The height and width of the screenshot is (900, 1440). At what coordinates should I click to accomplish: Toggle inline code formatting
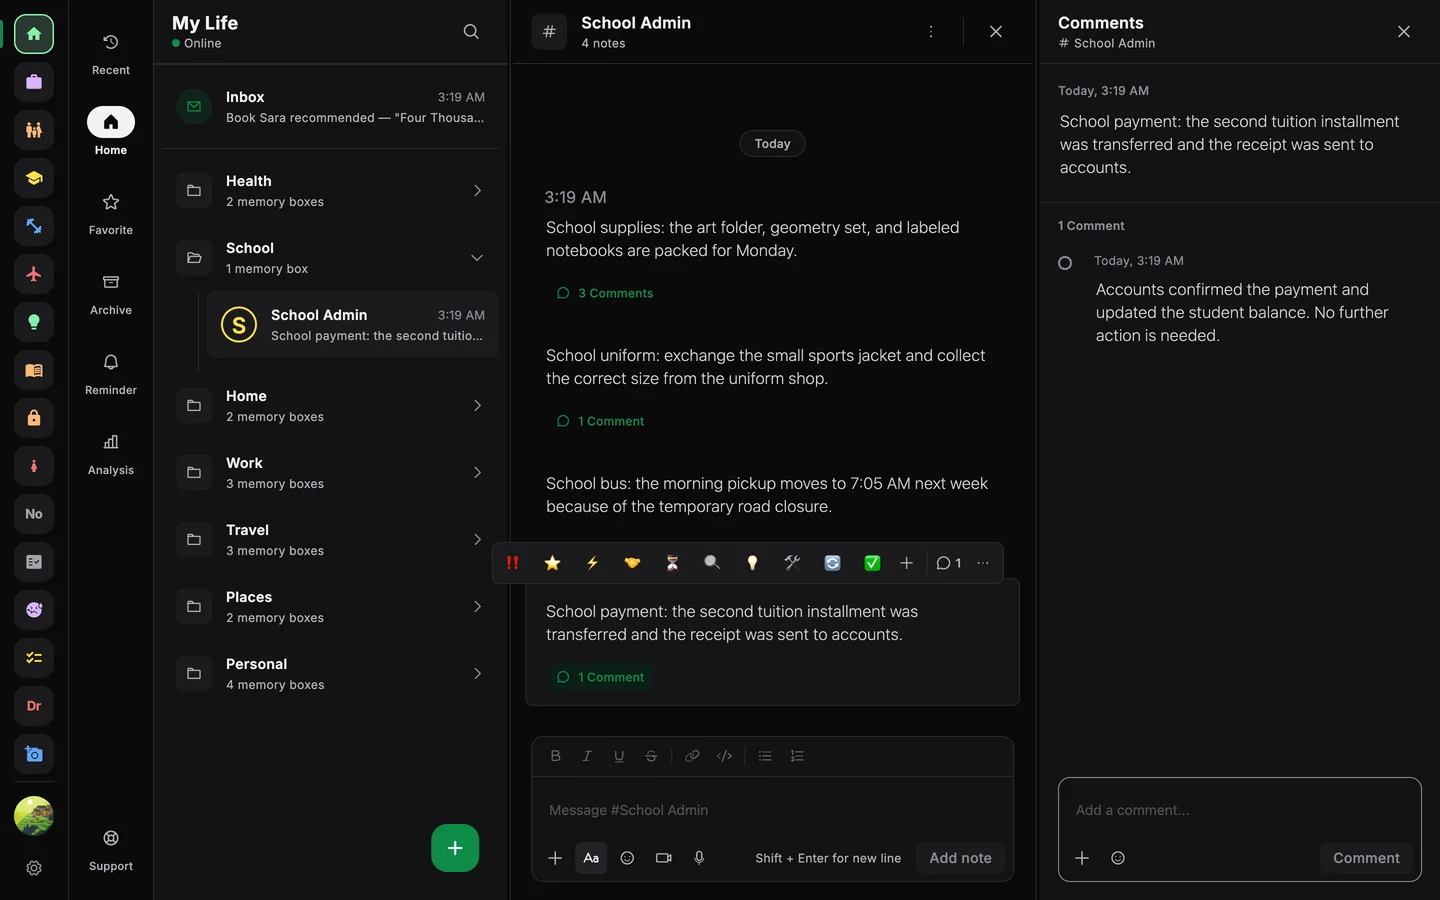pos(725,756)
